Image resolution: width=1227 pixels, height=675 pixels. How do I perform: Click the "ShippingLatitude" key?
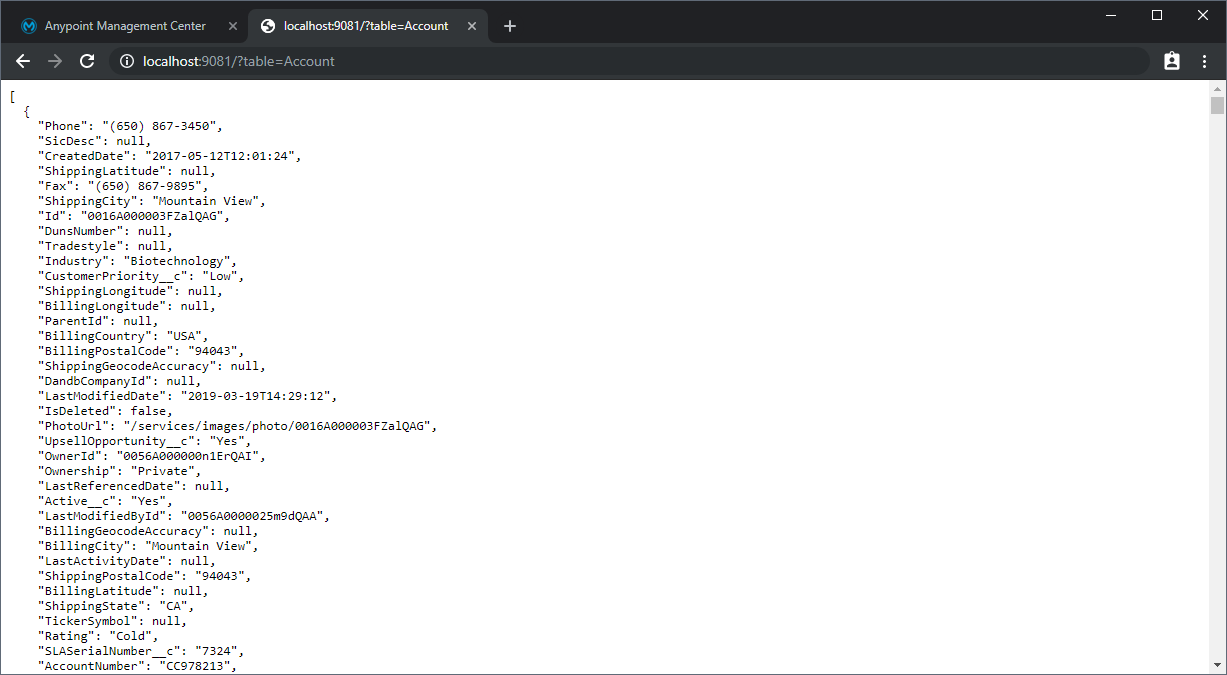coord(103,171)
